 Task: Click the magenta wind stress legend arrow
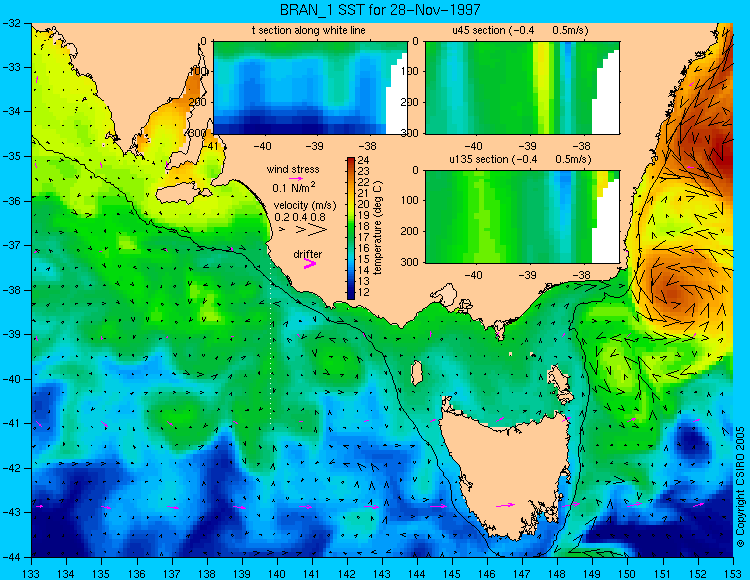[x=295, y=178]
